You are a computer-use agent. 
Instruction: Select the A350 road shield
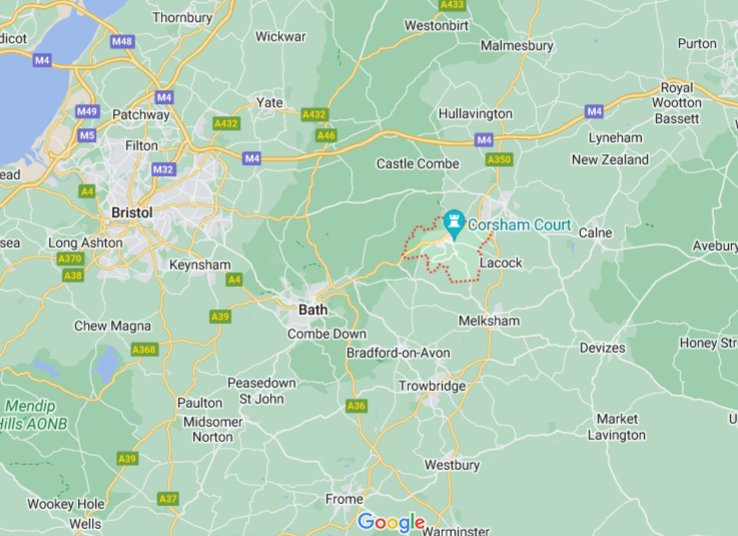499,160
